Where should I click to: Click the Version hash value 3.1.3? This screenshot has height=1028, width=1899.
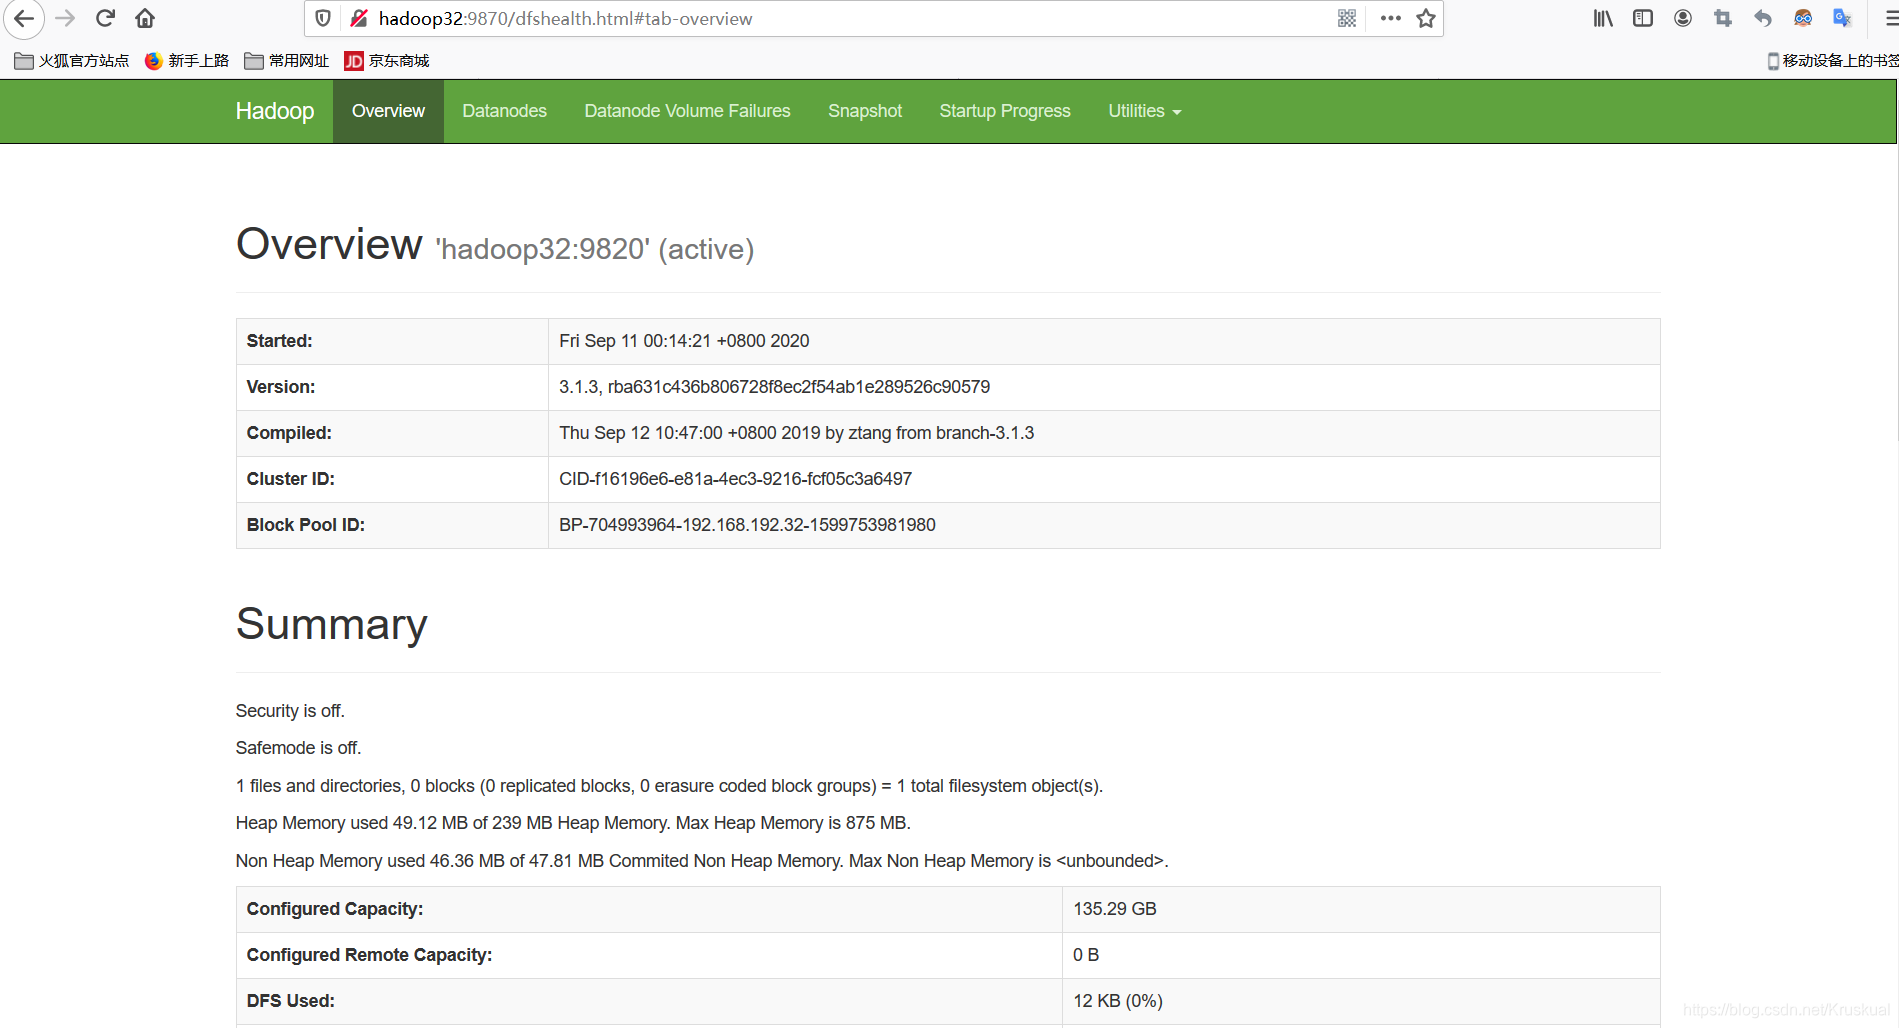coord(774,387)
